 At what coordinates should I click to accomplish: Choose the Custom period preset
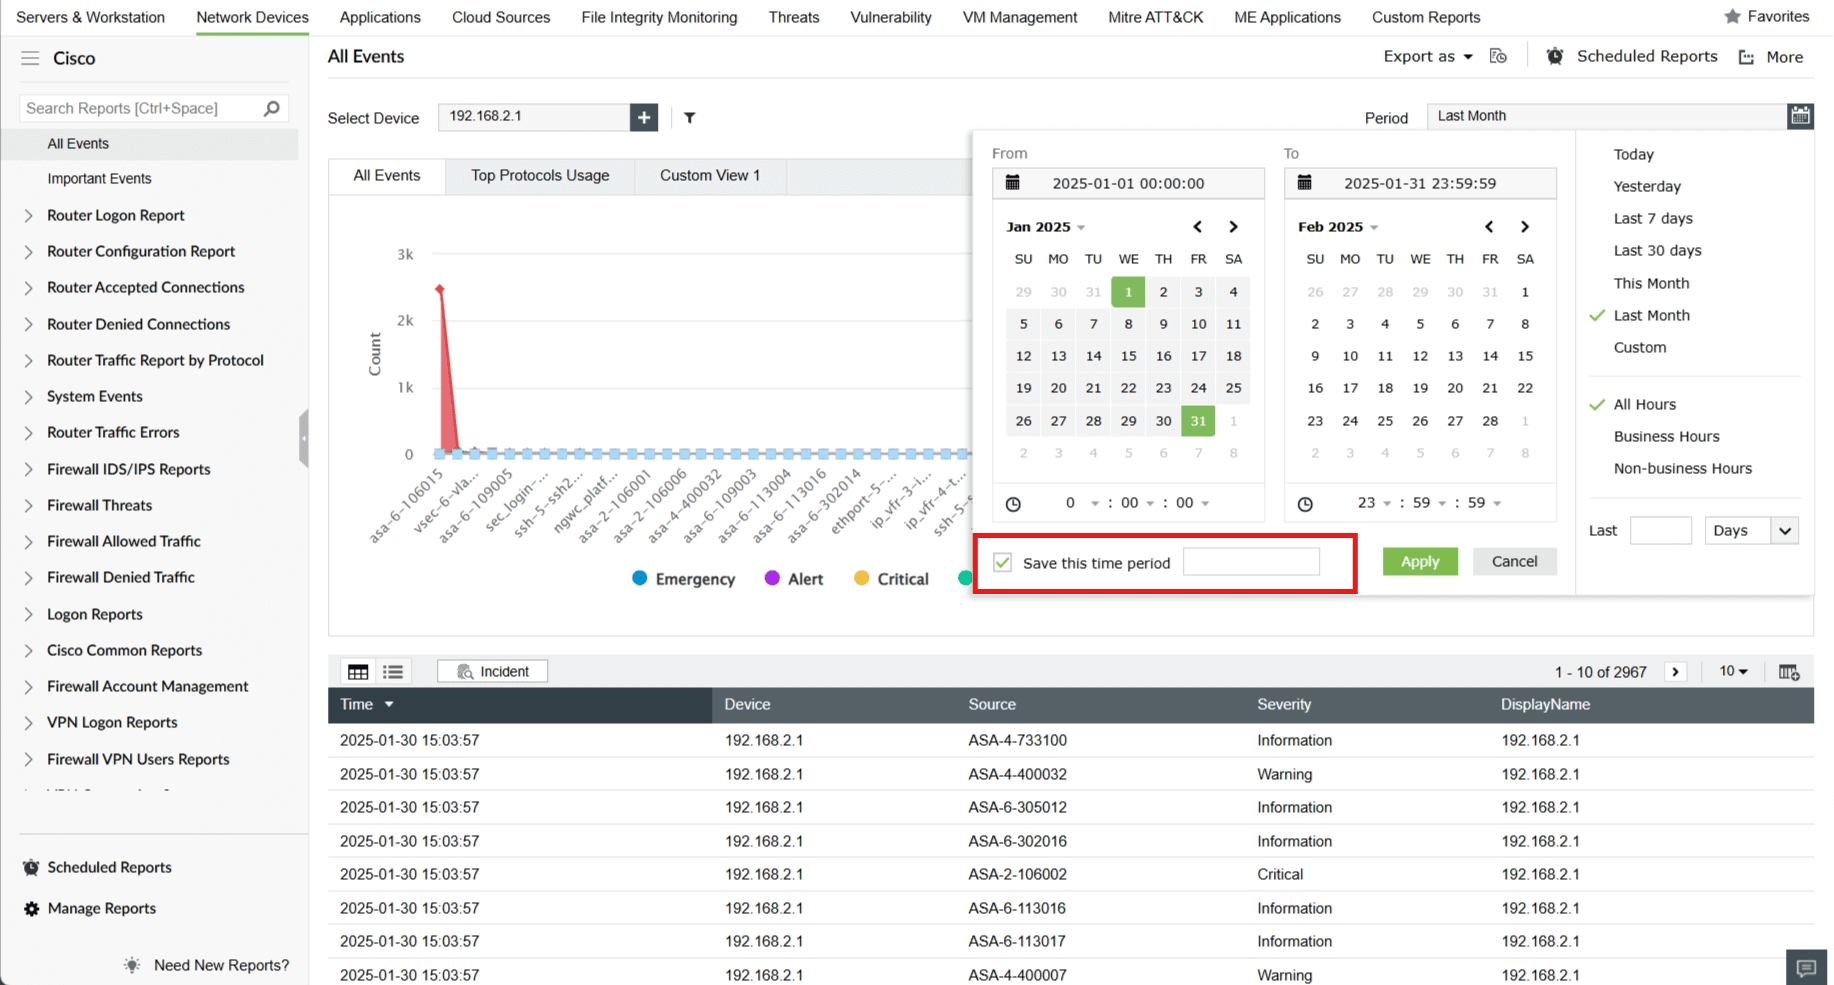1640,347
